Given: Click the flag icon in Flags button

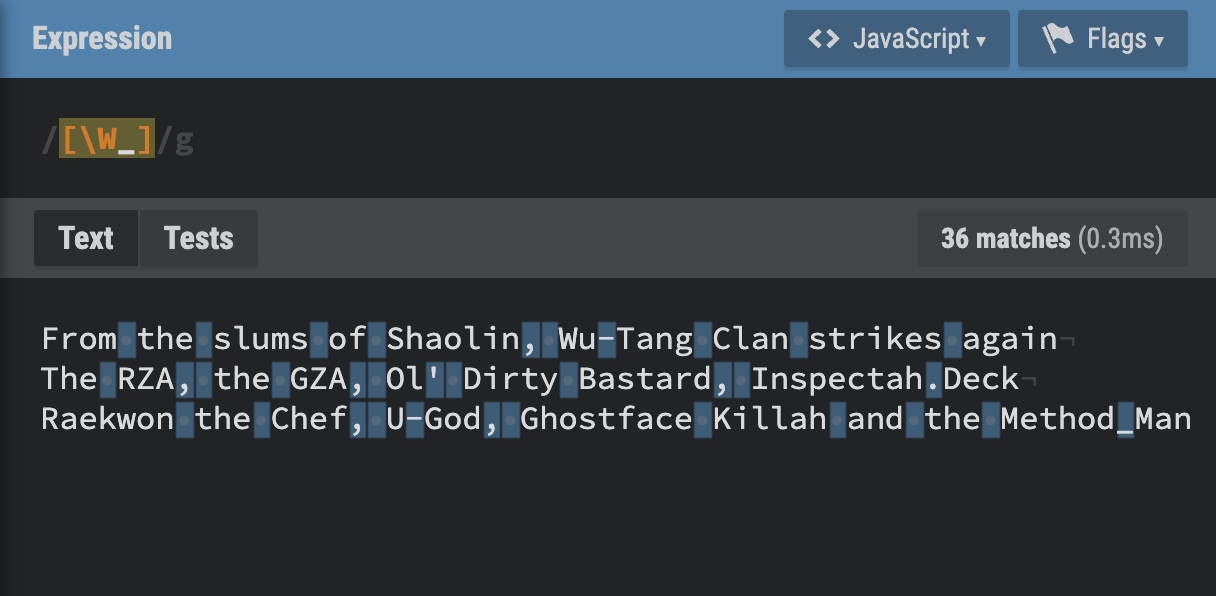Looking at the screenshot, I should point(1058,39).
